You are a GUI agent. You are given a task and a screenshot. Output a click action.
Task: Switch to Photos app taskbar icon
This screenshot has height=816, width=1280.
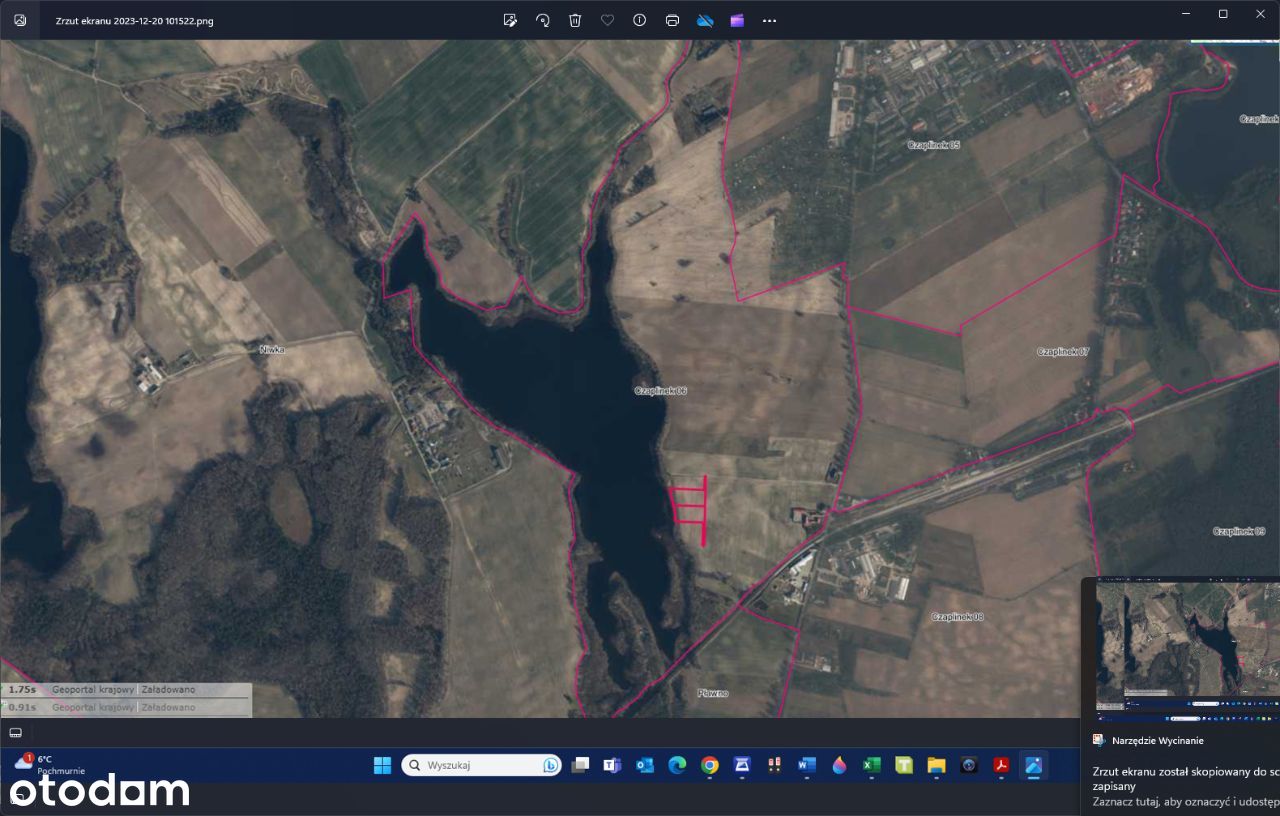tap(1033, 765)
